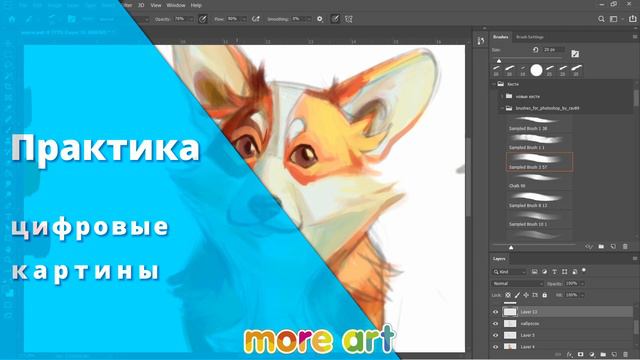Toggle lock transparent pixels
This screenshot has height=360, width=640.
click(508, 295)
